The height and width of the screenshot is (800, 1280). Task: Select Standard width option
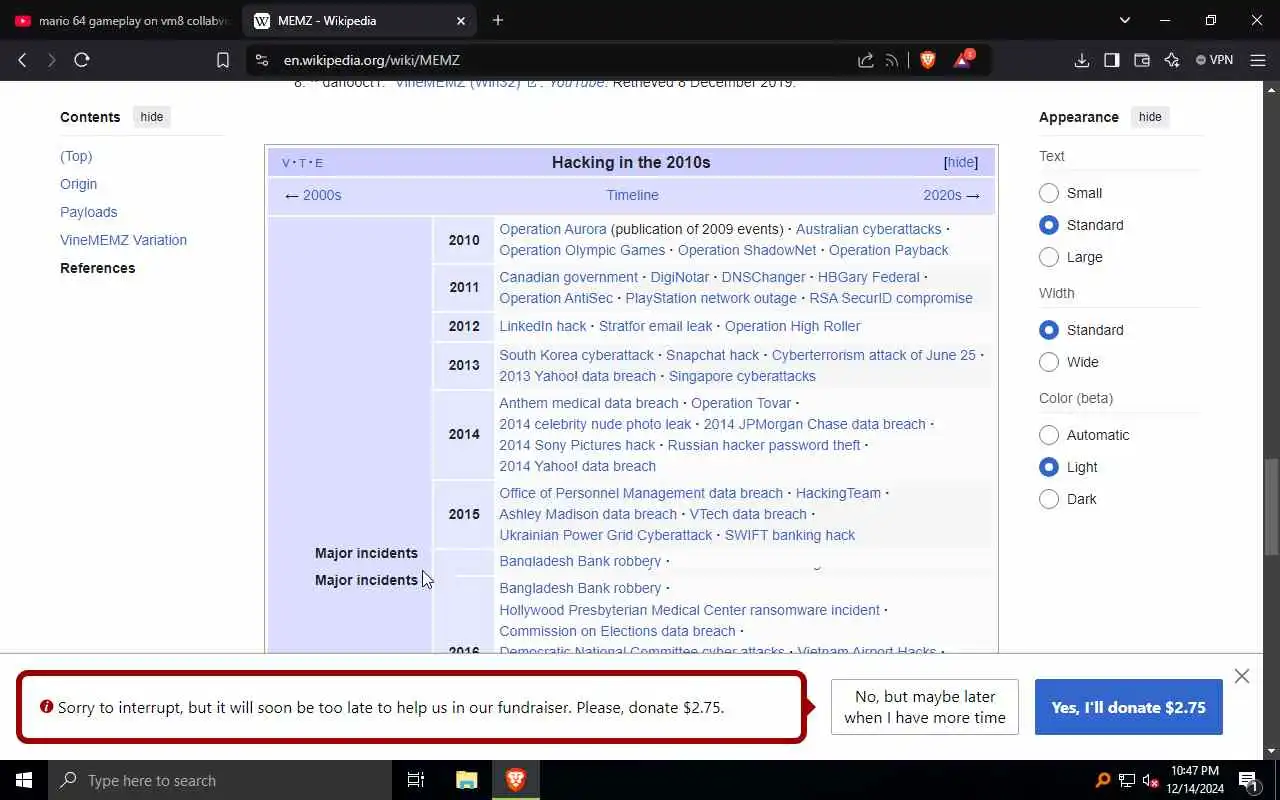(1049, 330)
